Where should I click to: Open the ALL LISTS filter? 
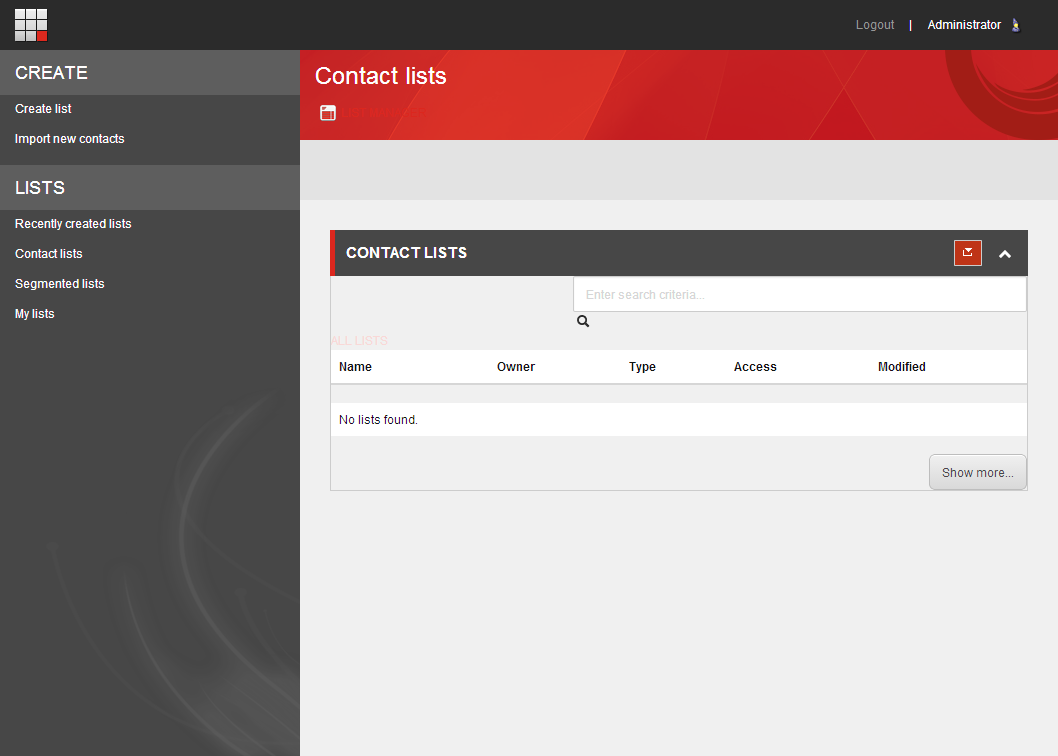tap(359, 340)
